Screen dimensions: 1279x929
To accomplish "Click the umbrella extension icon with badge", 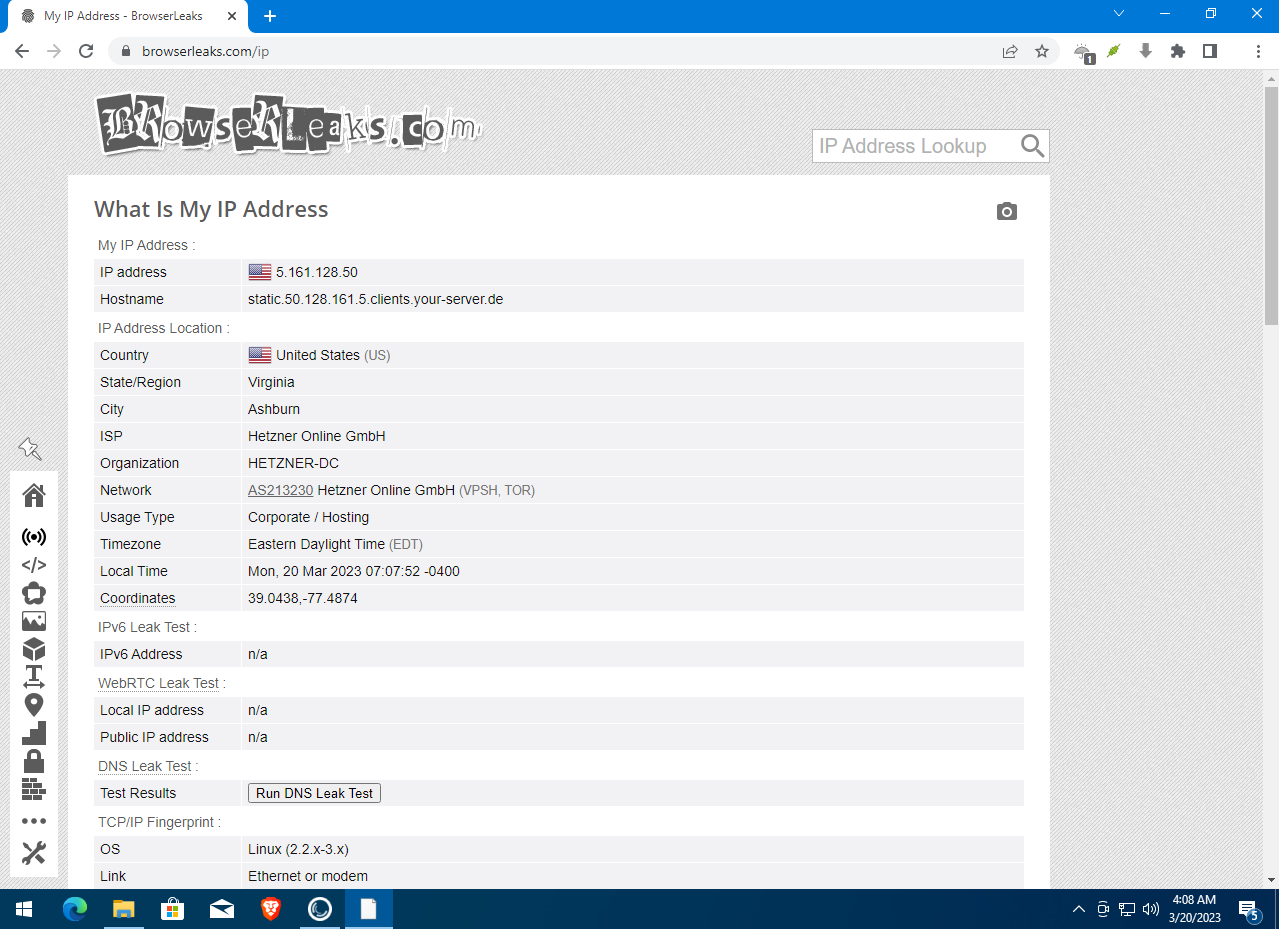I will 1083,52.
